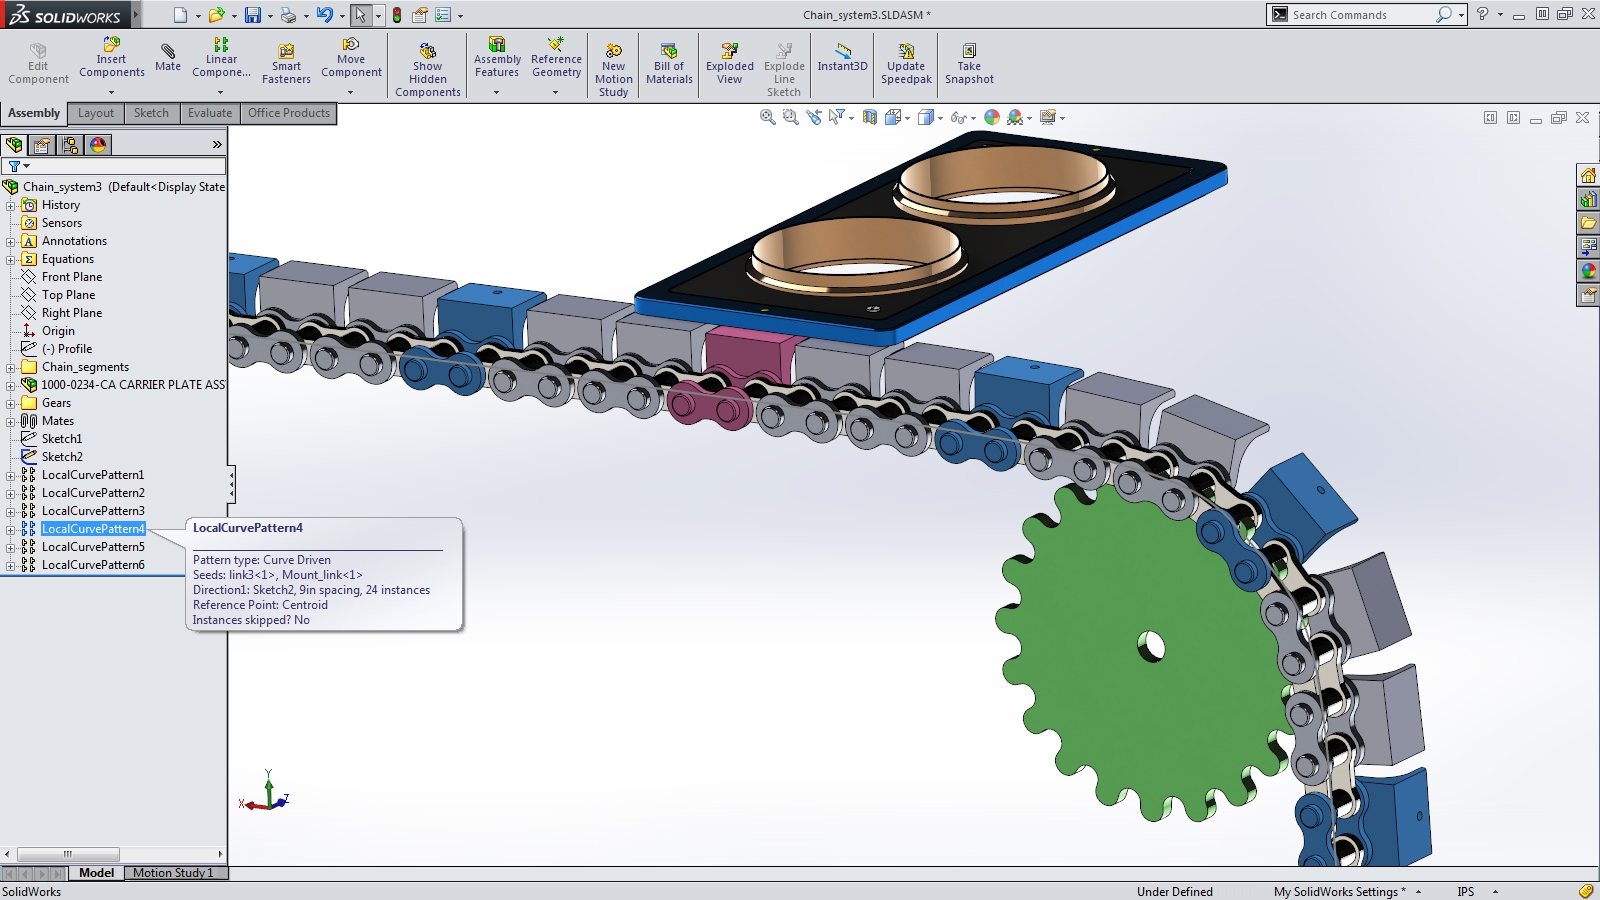
Task: Select the Instant3D button
Action: click(841, 60)
